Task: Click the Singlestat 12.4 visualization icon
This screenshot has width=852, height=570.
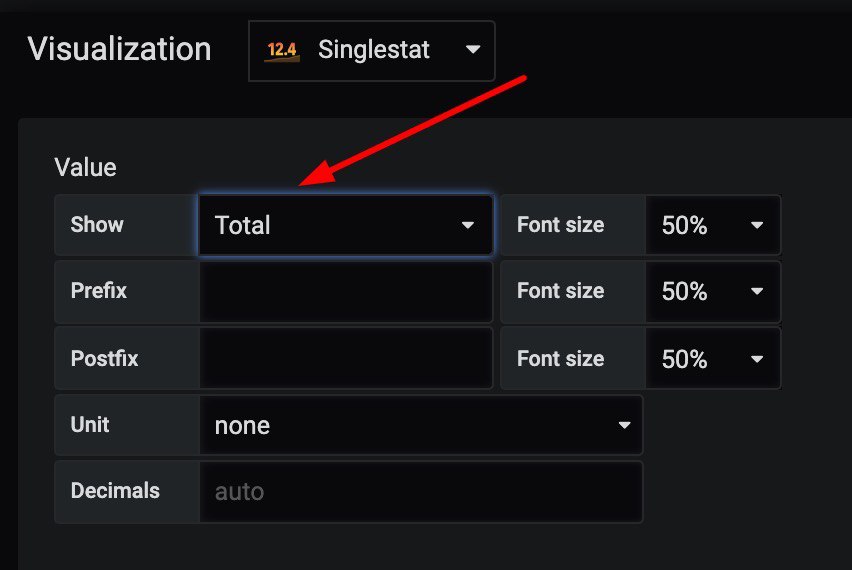Action: (282, 51)
